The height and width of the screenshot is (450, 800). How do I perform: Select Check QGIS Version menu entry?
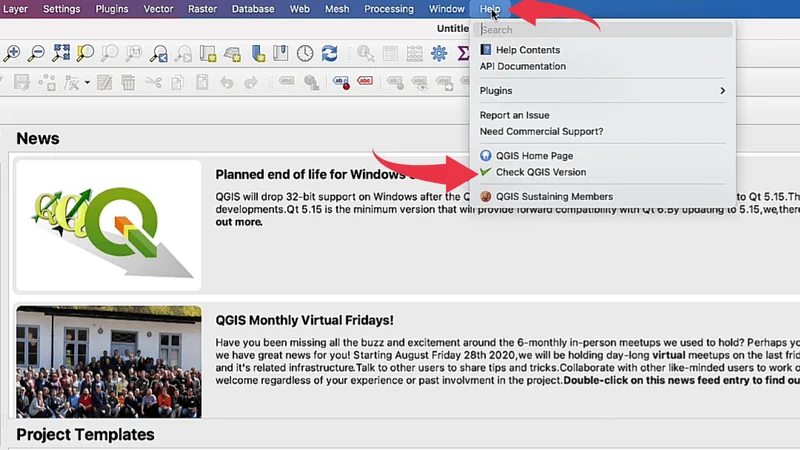tap(540, 172)
